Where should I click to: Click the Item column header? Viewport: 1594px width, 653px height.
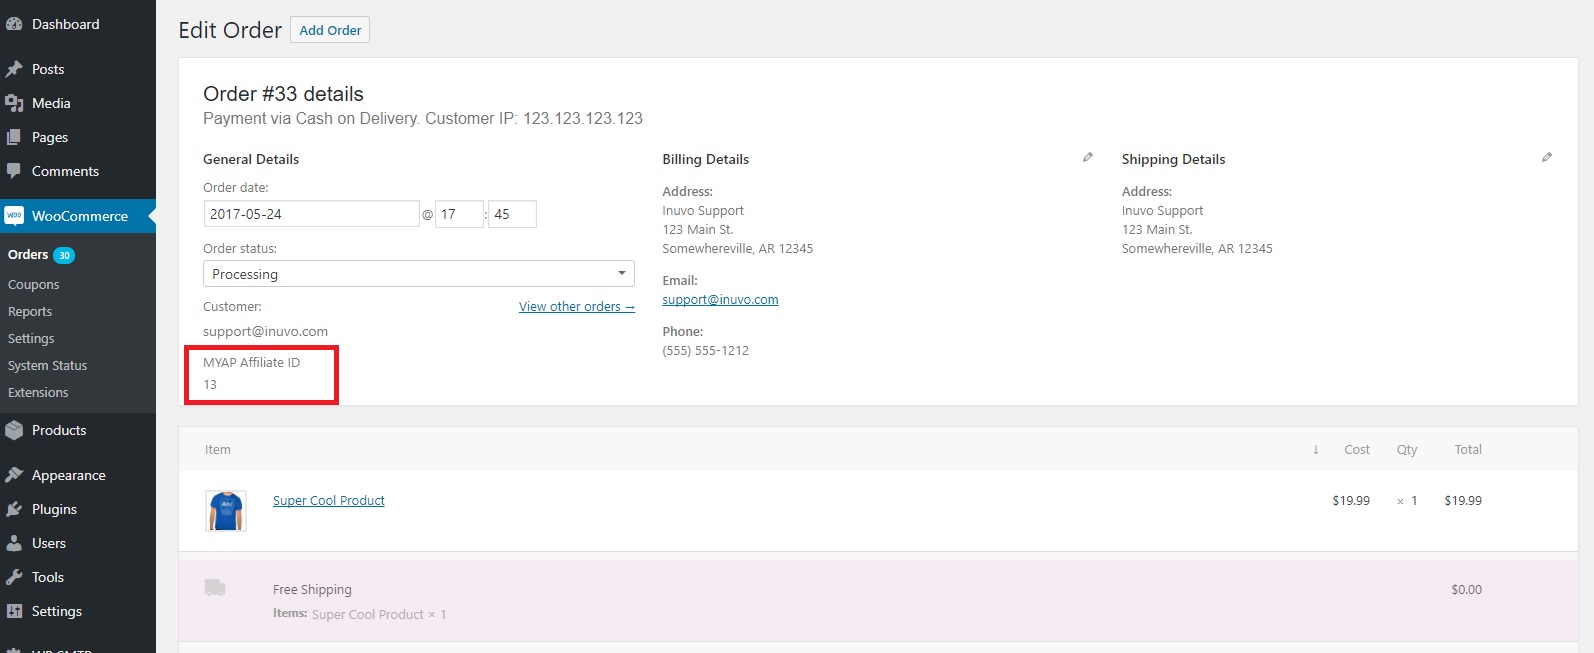(x=218, y=450)
